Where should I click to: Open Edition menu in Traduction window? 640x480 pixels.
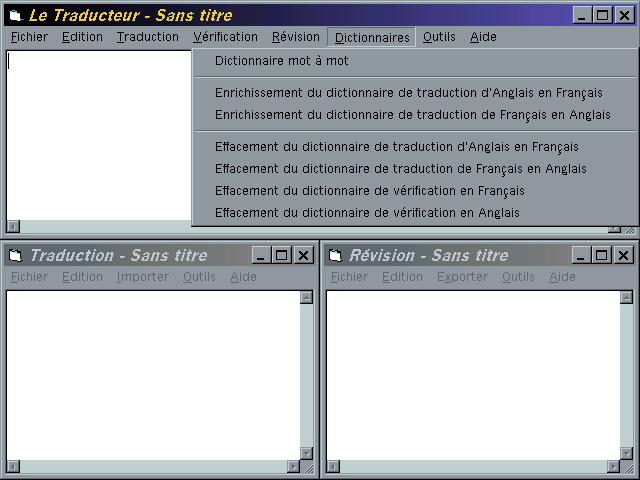82,277
